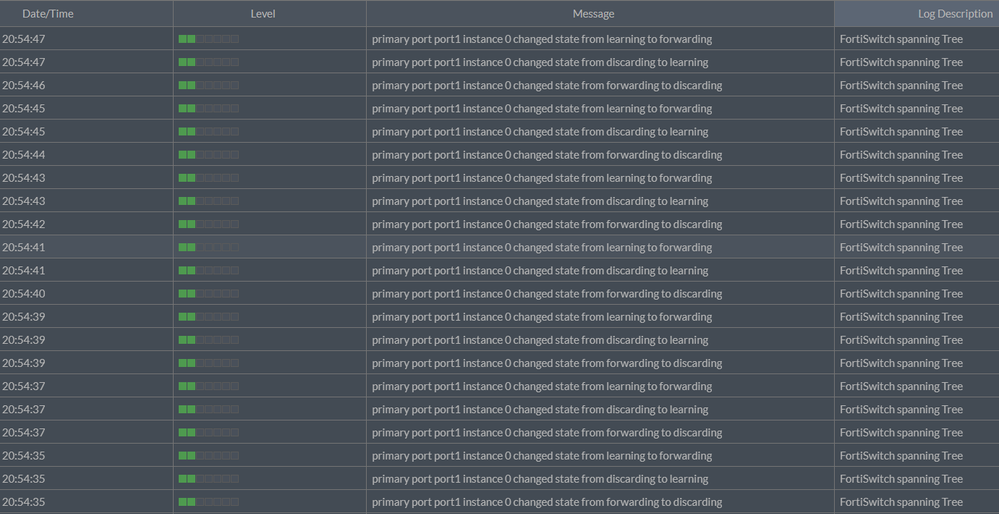Pick the 20:54:42 timestamp entry
This screenshot has width=999, height=514.
pos(23,225)
